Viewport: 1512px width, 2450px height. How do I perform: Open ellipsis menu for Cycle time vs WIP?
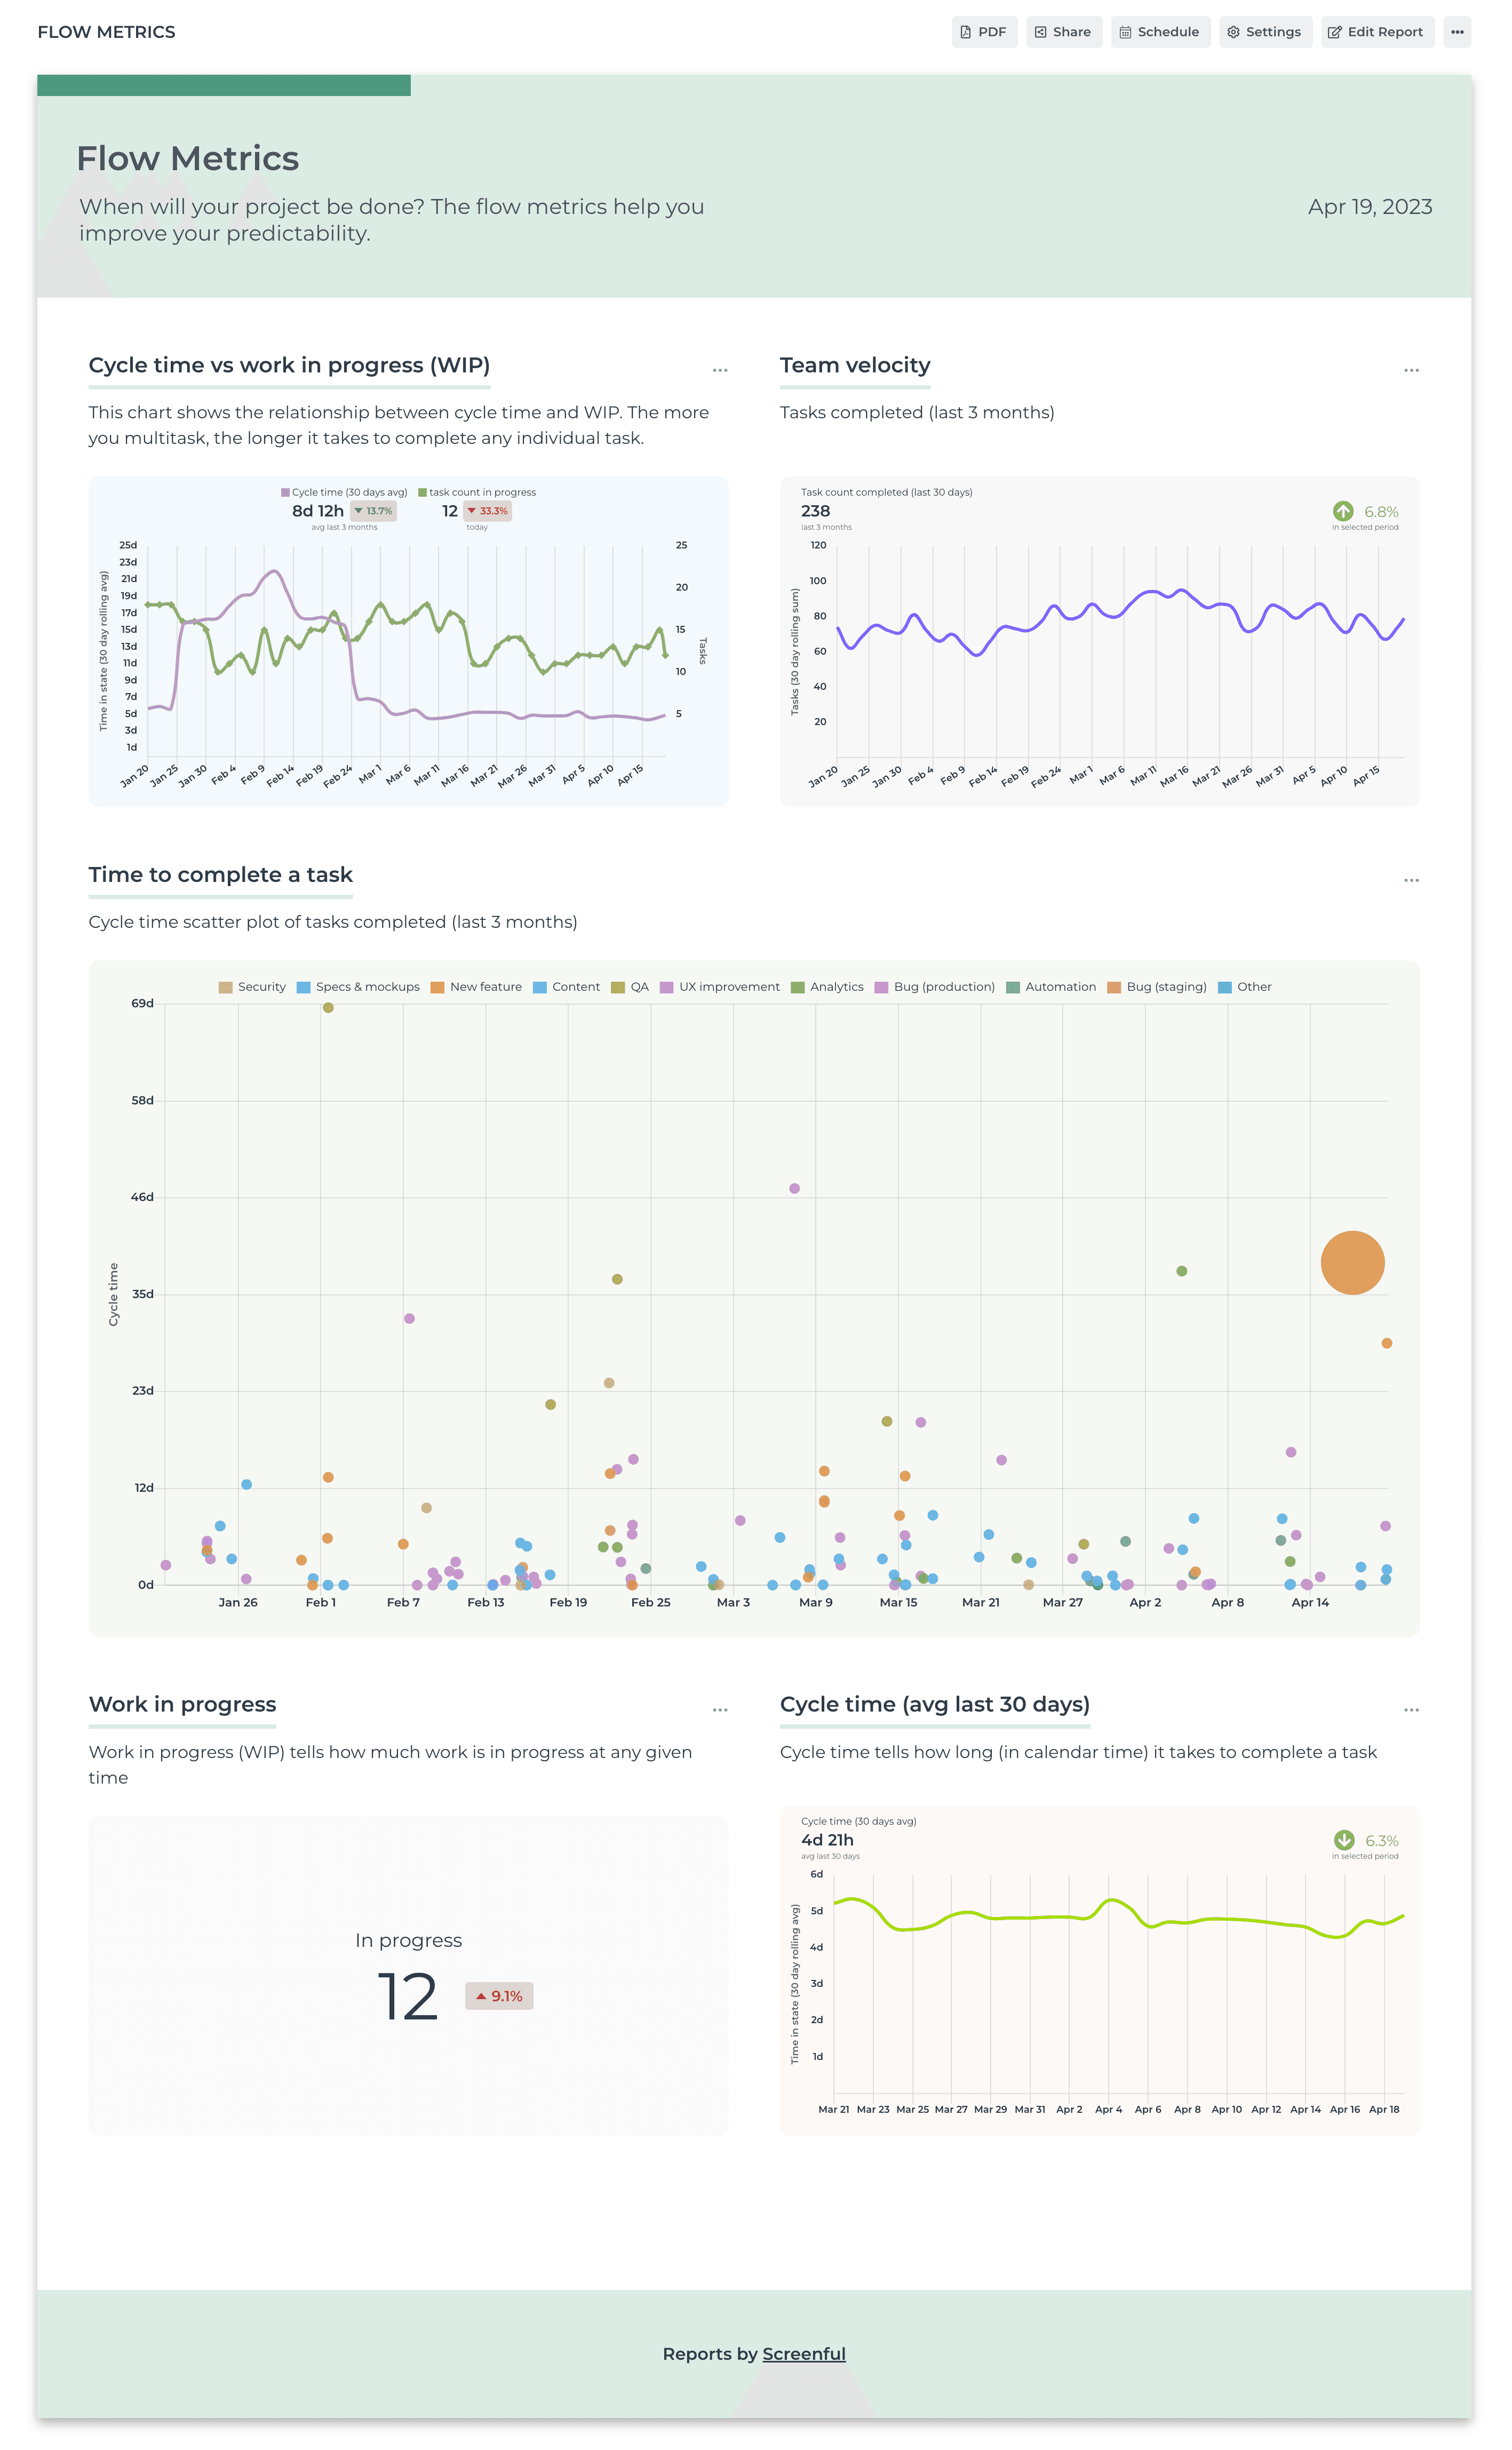(720, 370)
